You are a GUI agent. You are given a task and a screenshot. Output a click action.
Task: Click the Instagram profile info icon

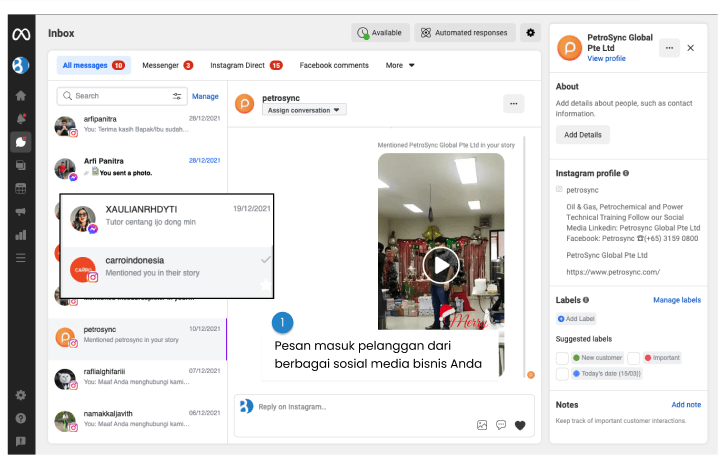pos(626,173)
